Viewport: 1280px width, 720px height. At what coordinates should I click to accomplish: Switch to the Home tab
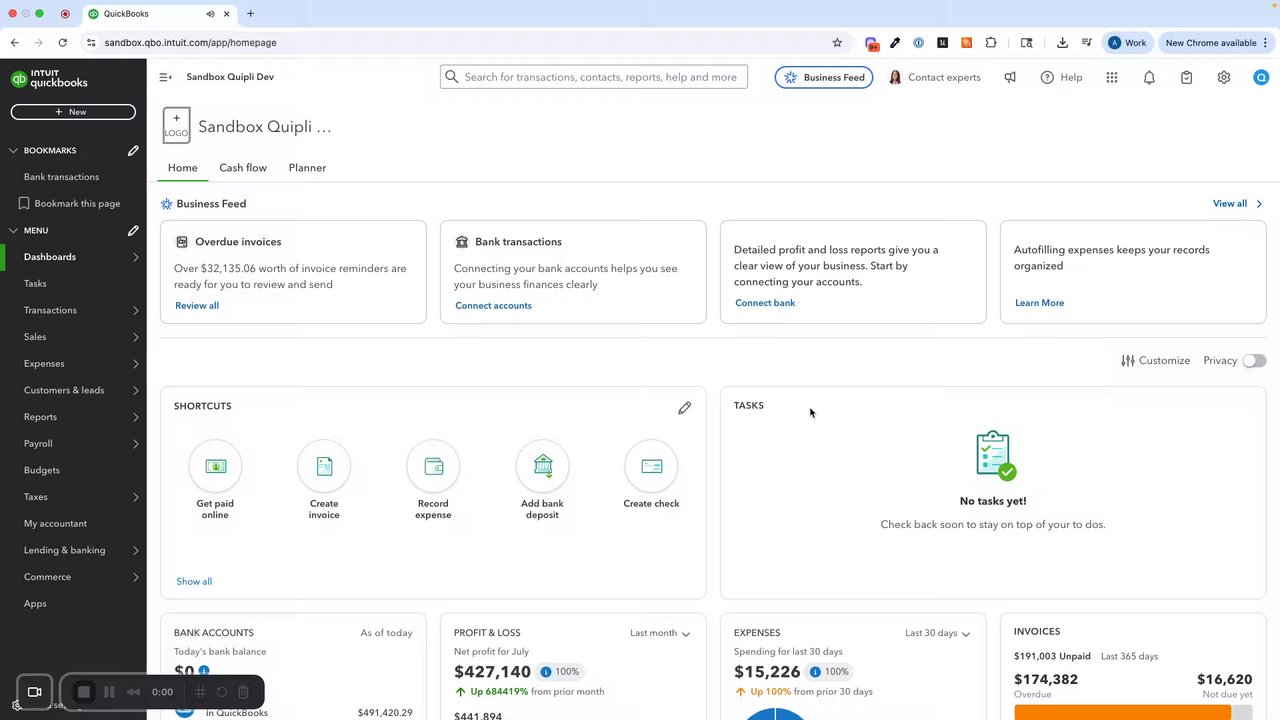pyautogui.click(x=183, y=168)
